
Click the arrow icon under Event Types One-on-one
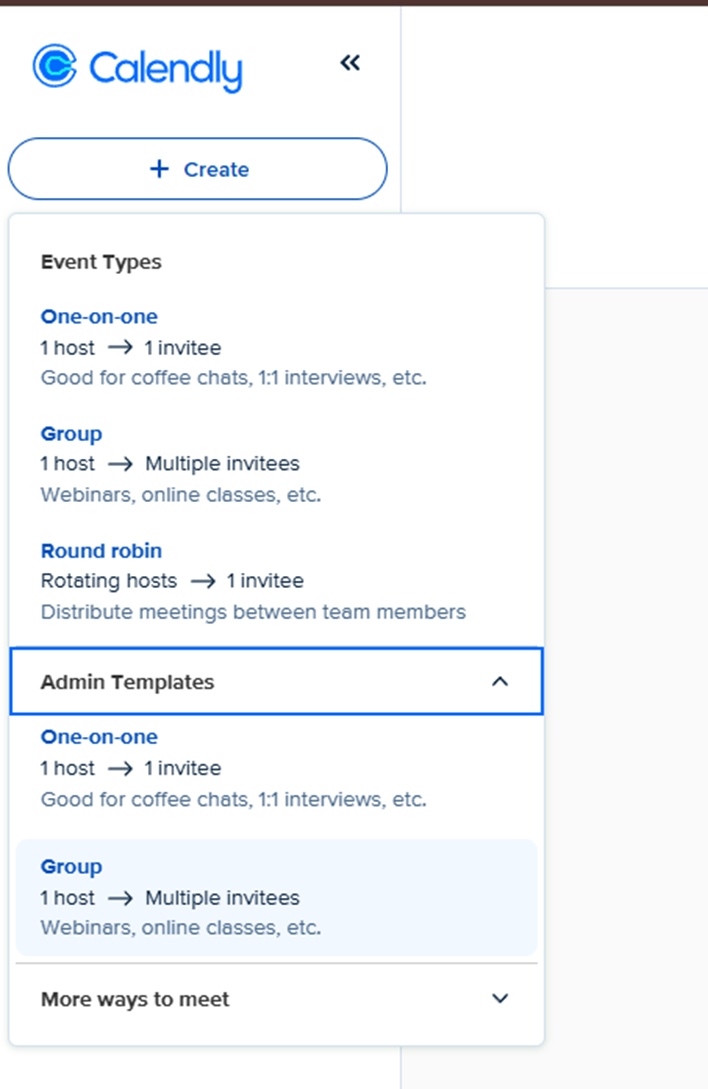click(x=120, y=348)
